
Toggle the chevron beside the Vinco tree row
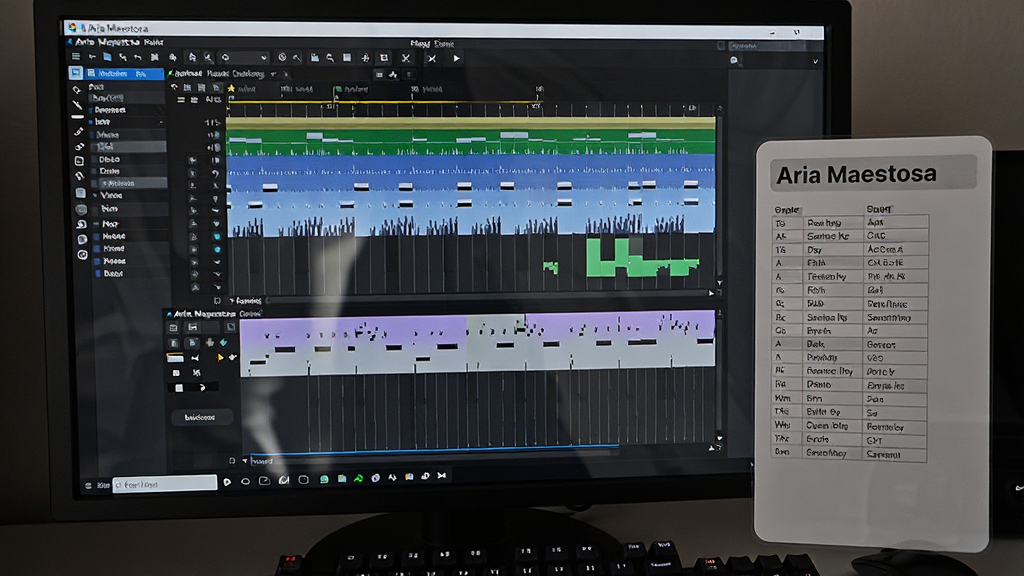click(x=95, y=195)
